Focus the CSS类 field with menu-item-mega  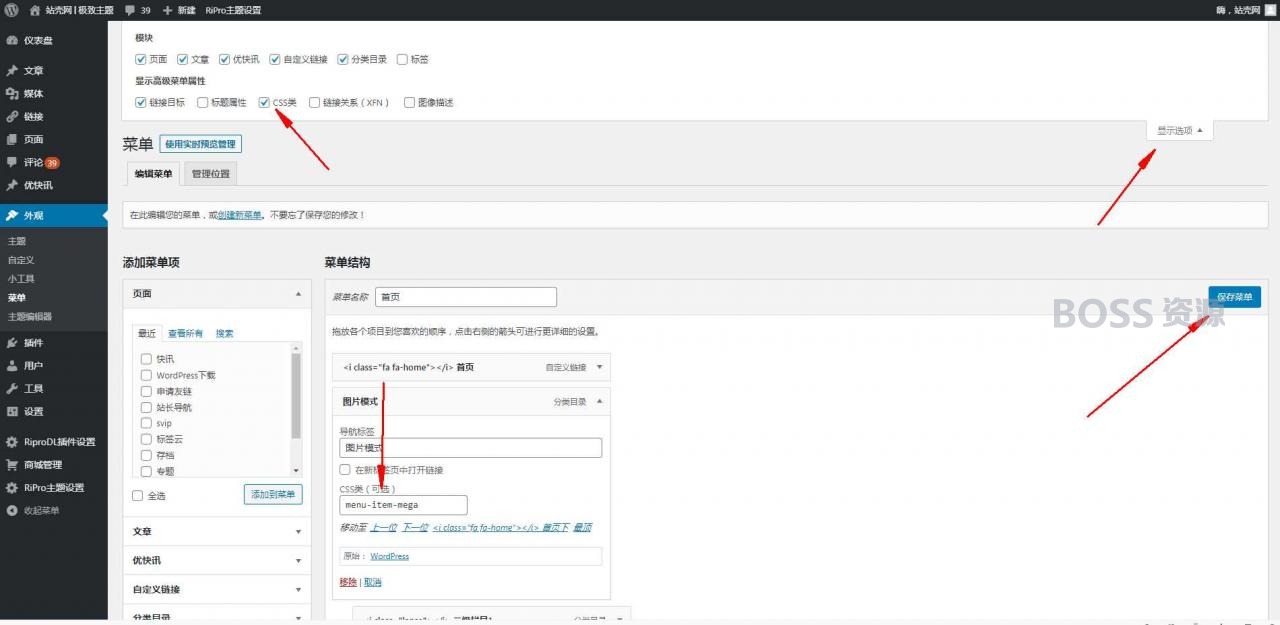click(403, 505)
